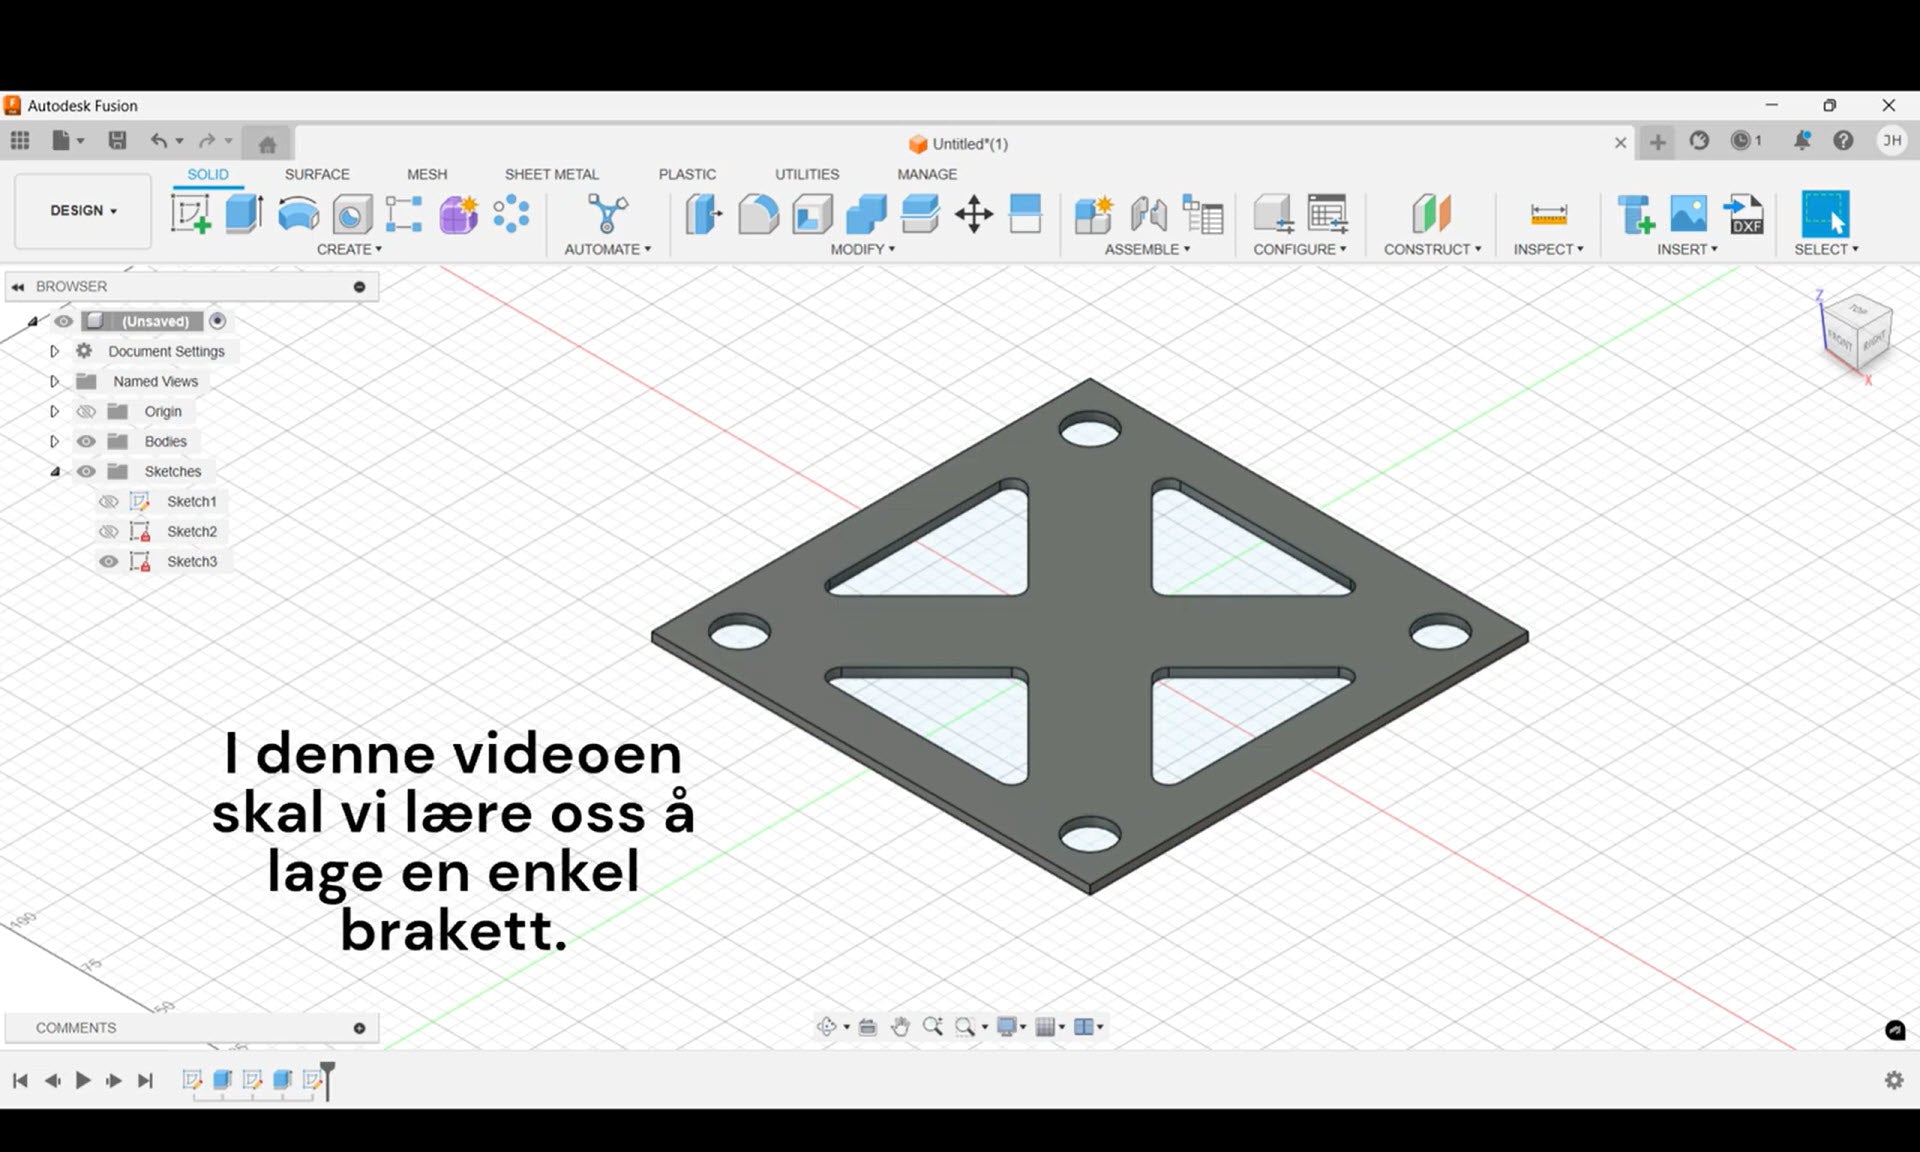Image resolution: width=1920 pixels, height=1152 pixels.
Task: Switch to the SURFACE tab
Action: 317,174
